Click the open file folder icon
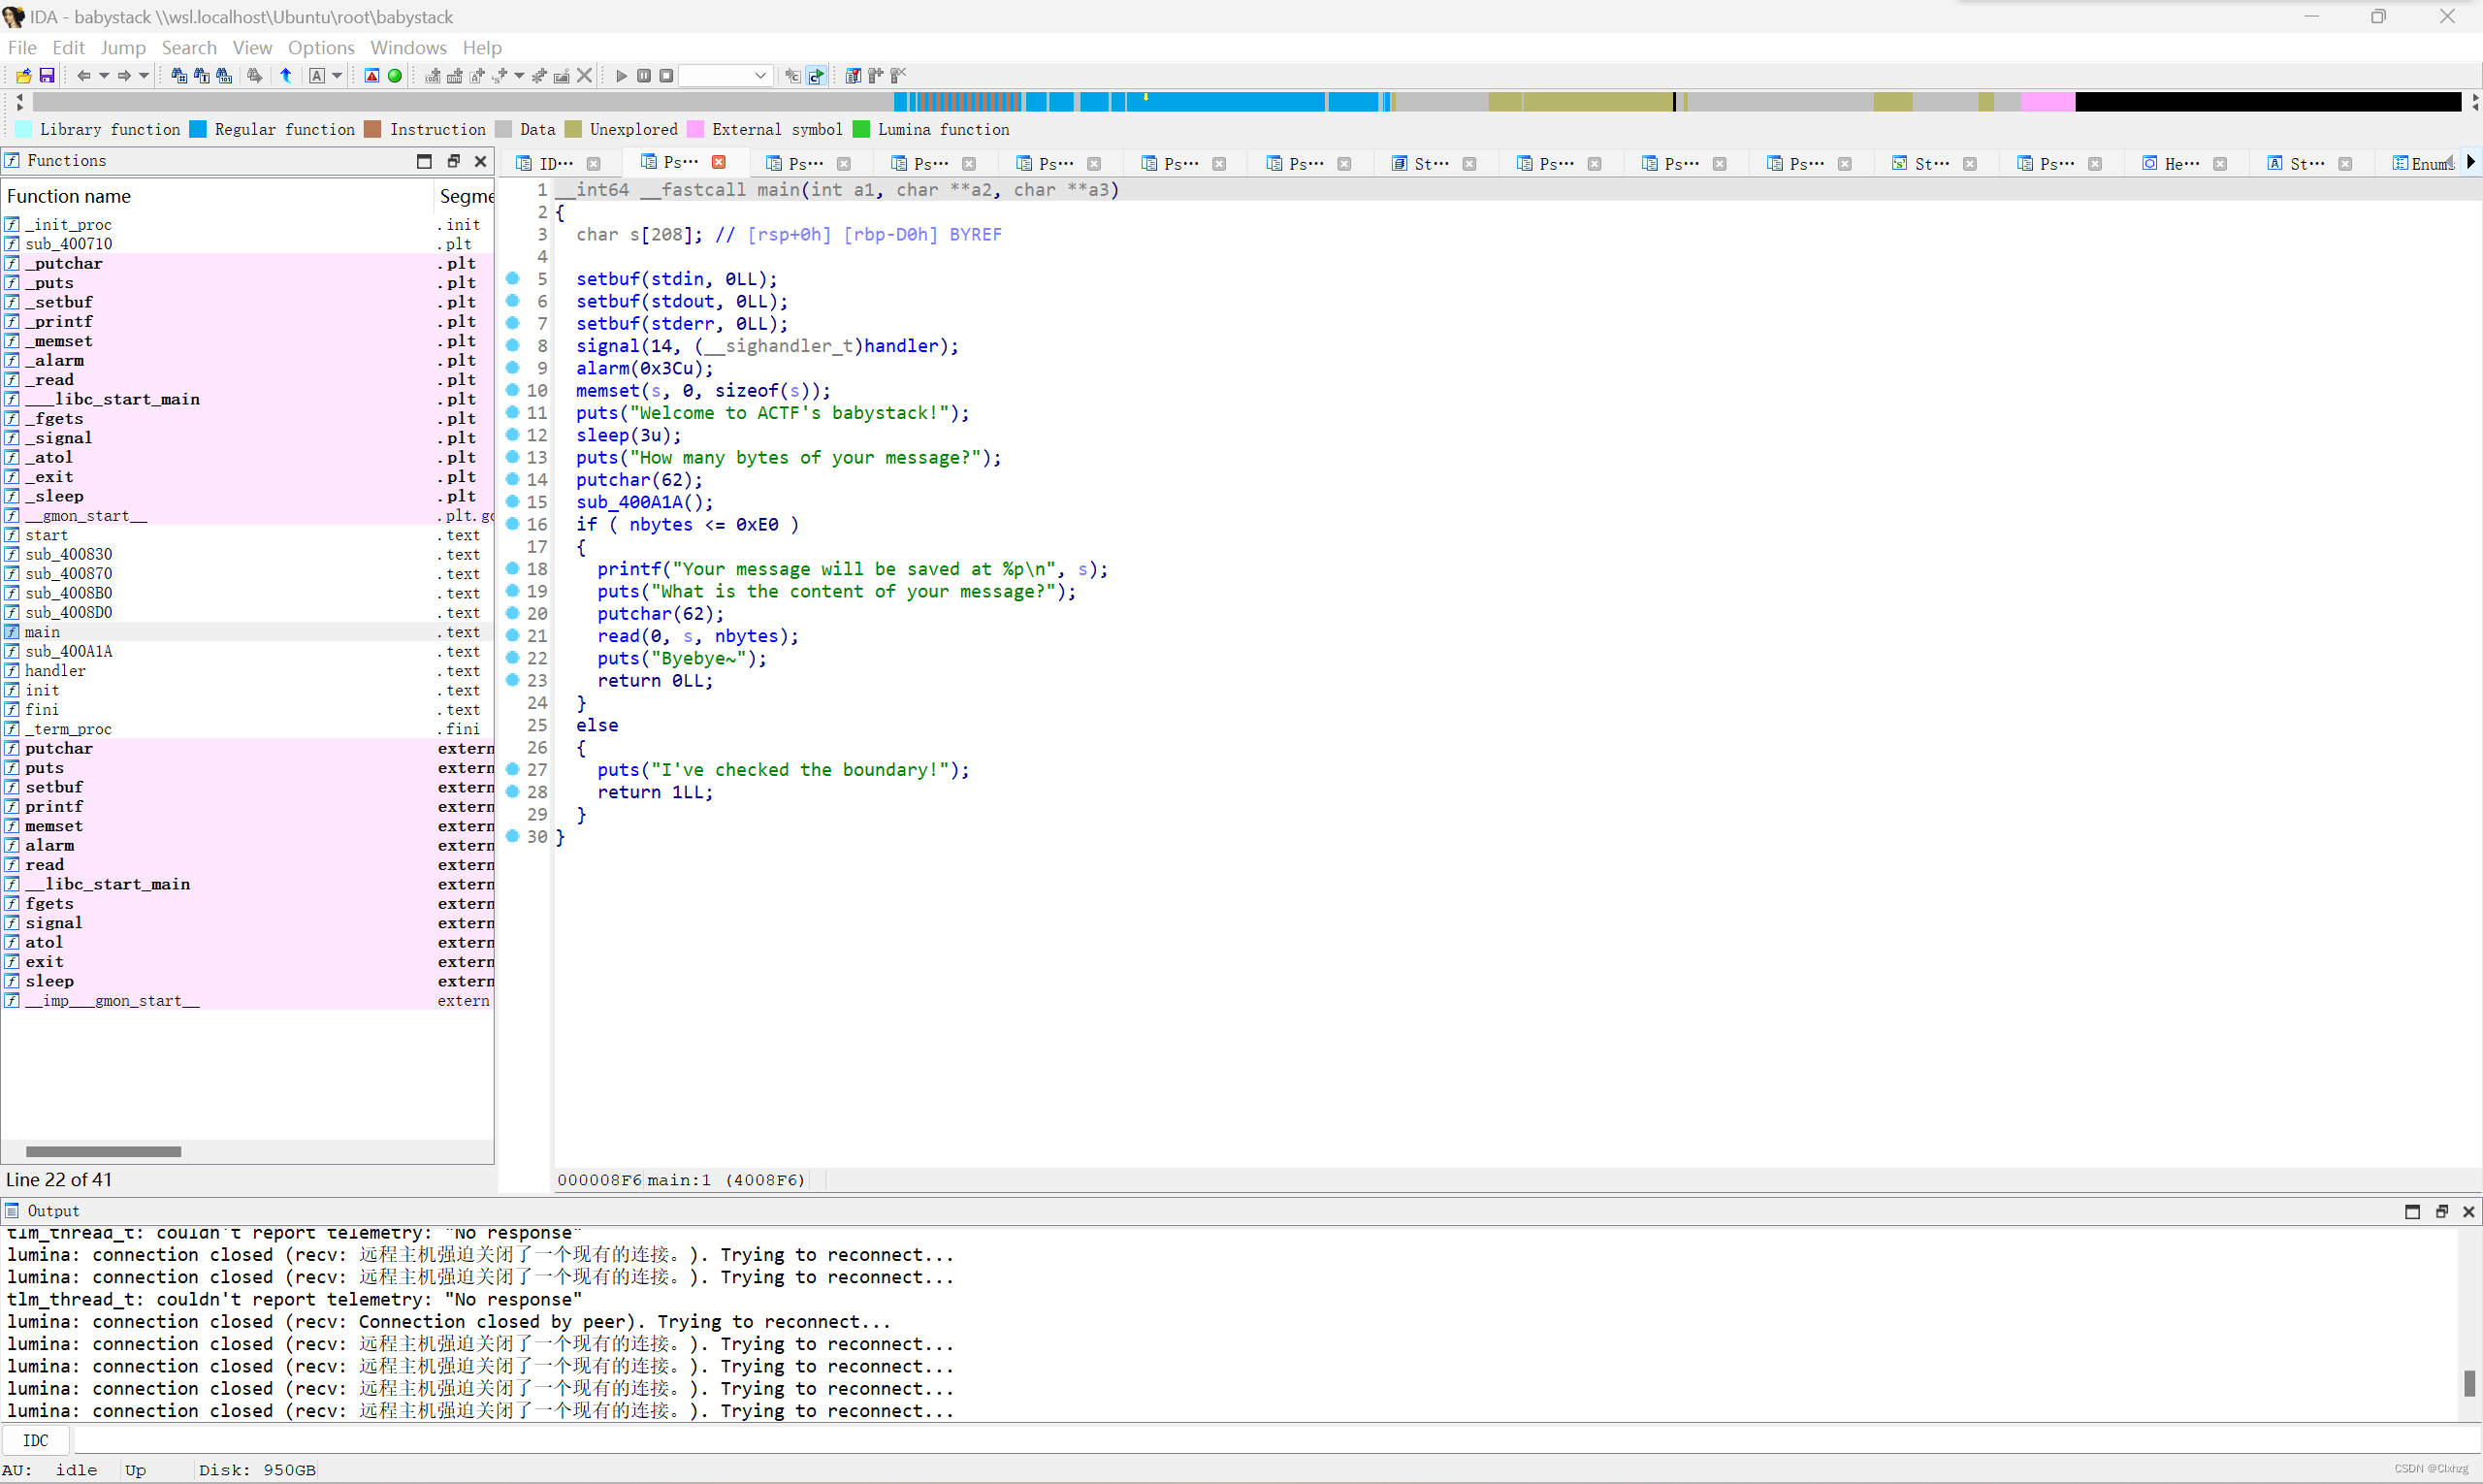The width and height of the screenshot is (2483, 1484). pos(23,76)
